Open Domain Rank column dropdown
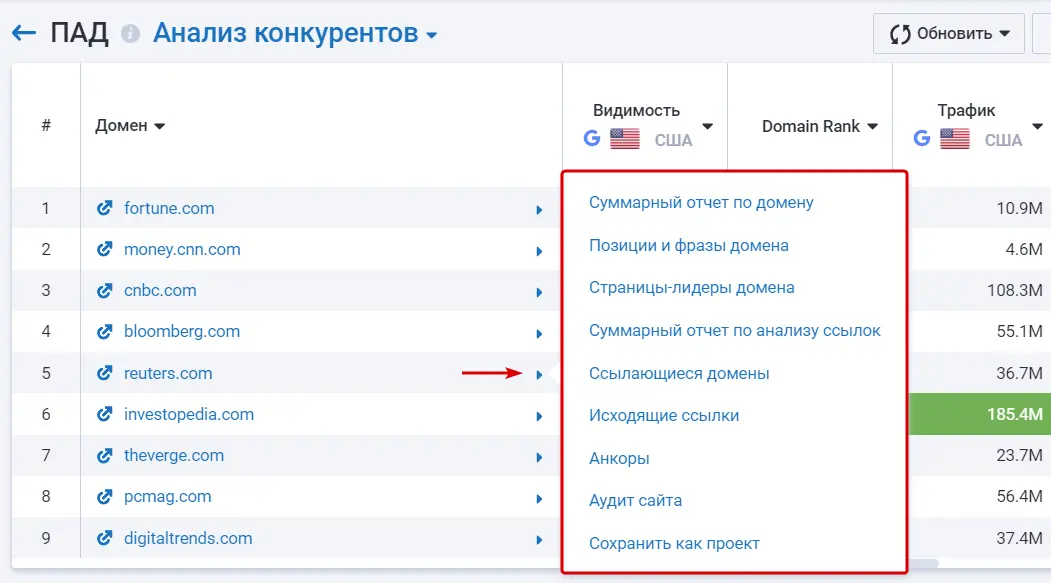The image size is (1051, 583). pyautogui.click(x=873, y=126)
